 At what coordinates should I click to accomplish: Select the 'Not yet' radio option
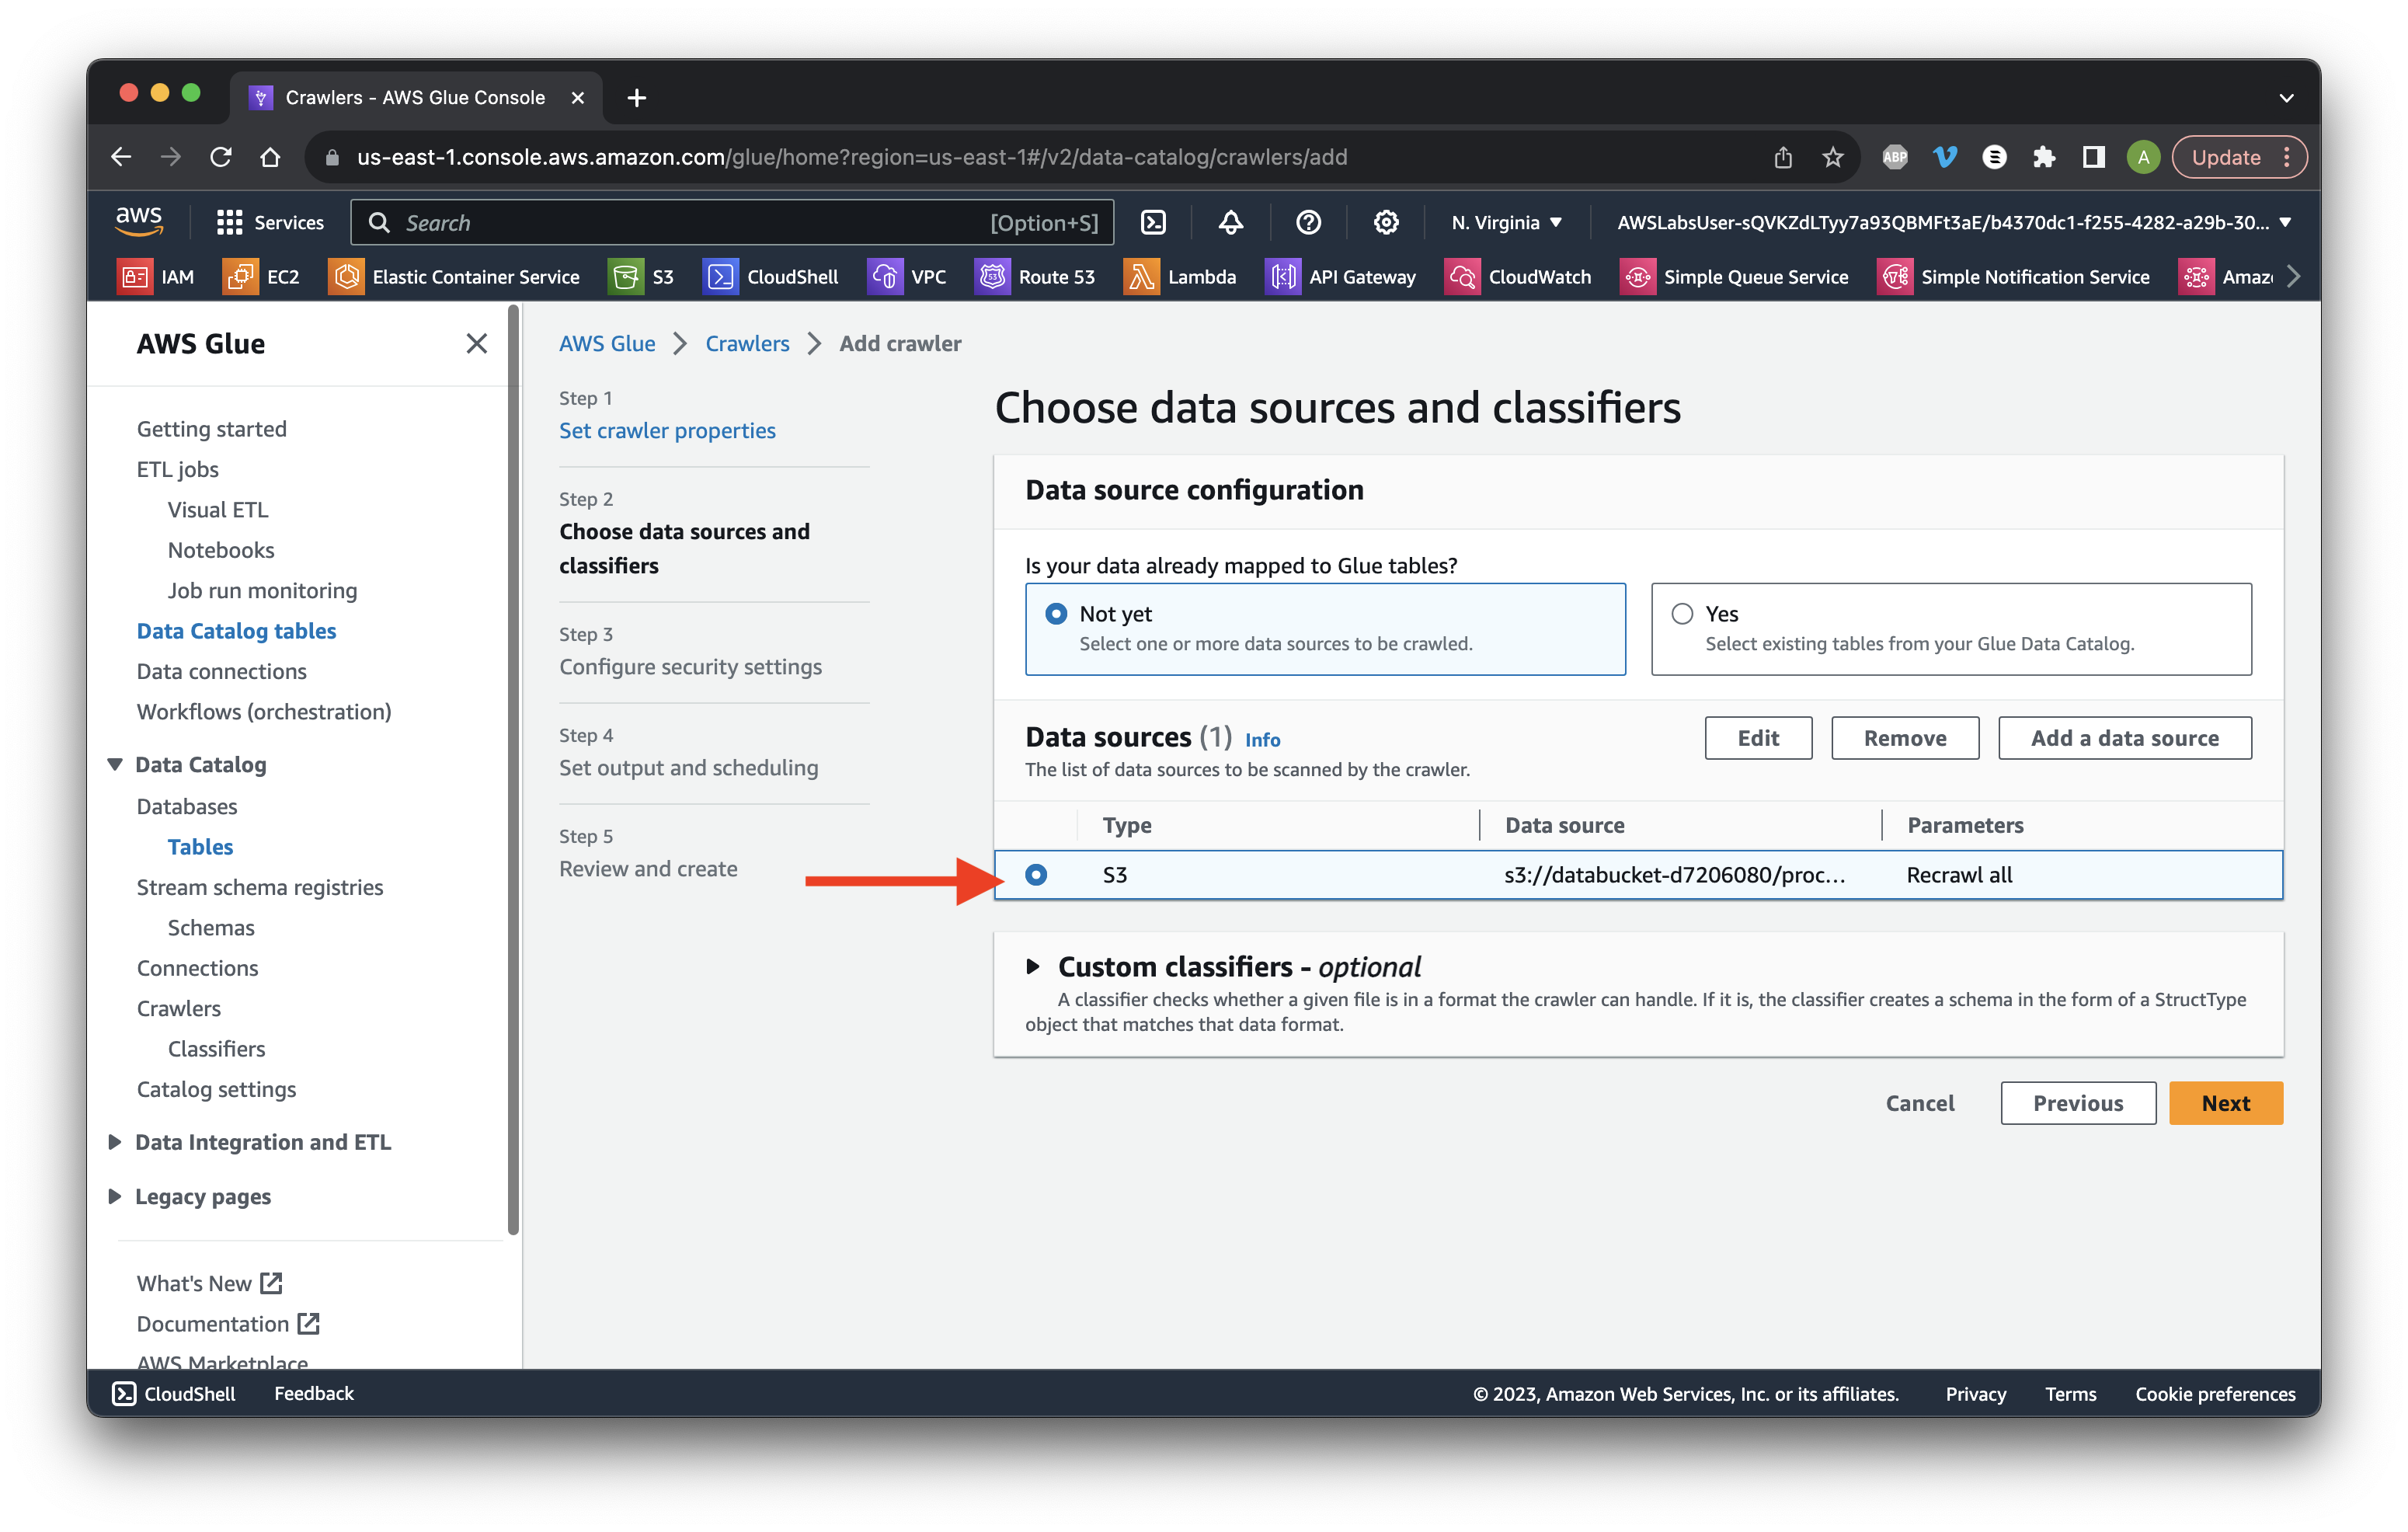point(1056,613)
